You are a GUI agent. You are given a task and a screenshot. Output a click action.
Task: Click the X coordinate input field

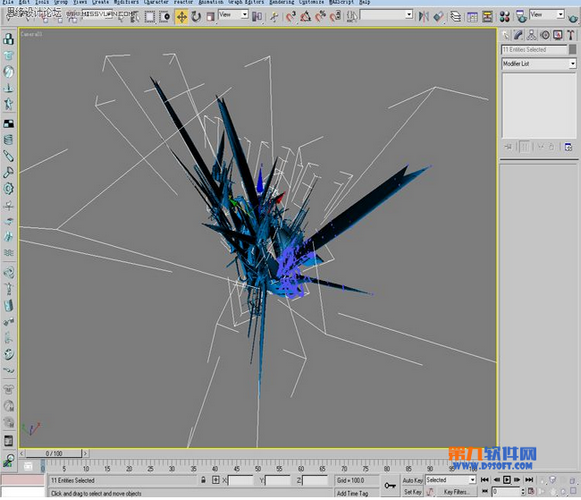tap(240, 481)
